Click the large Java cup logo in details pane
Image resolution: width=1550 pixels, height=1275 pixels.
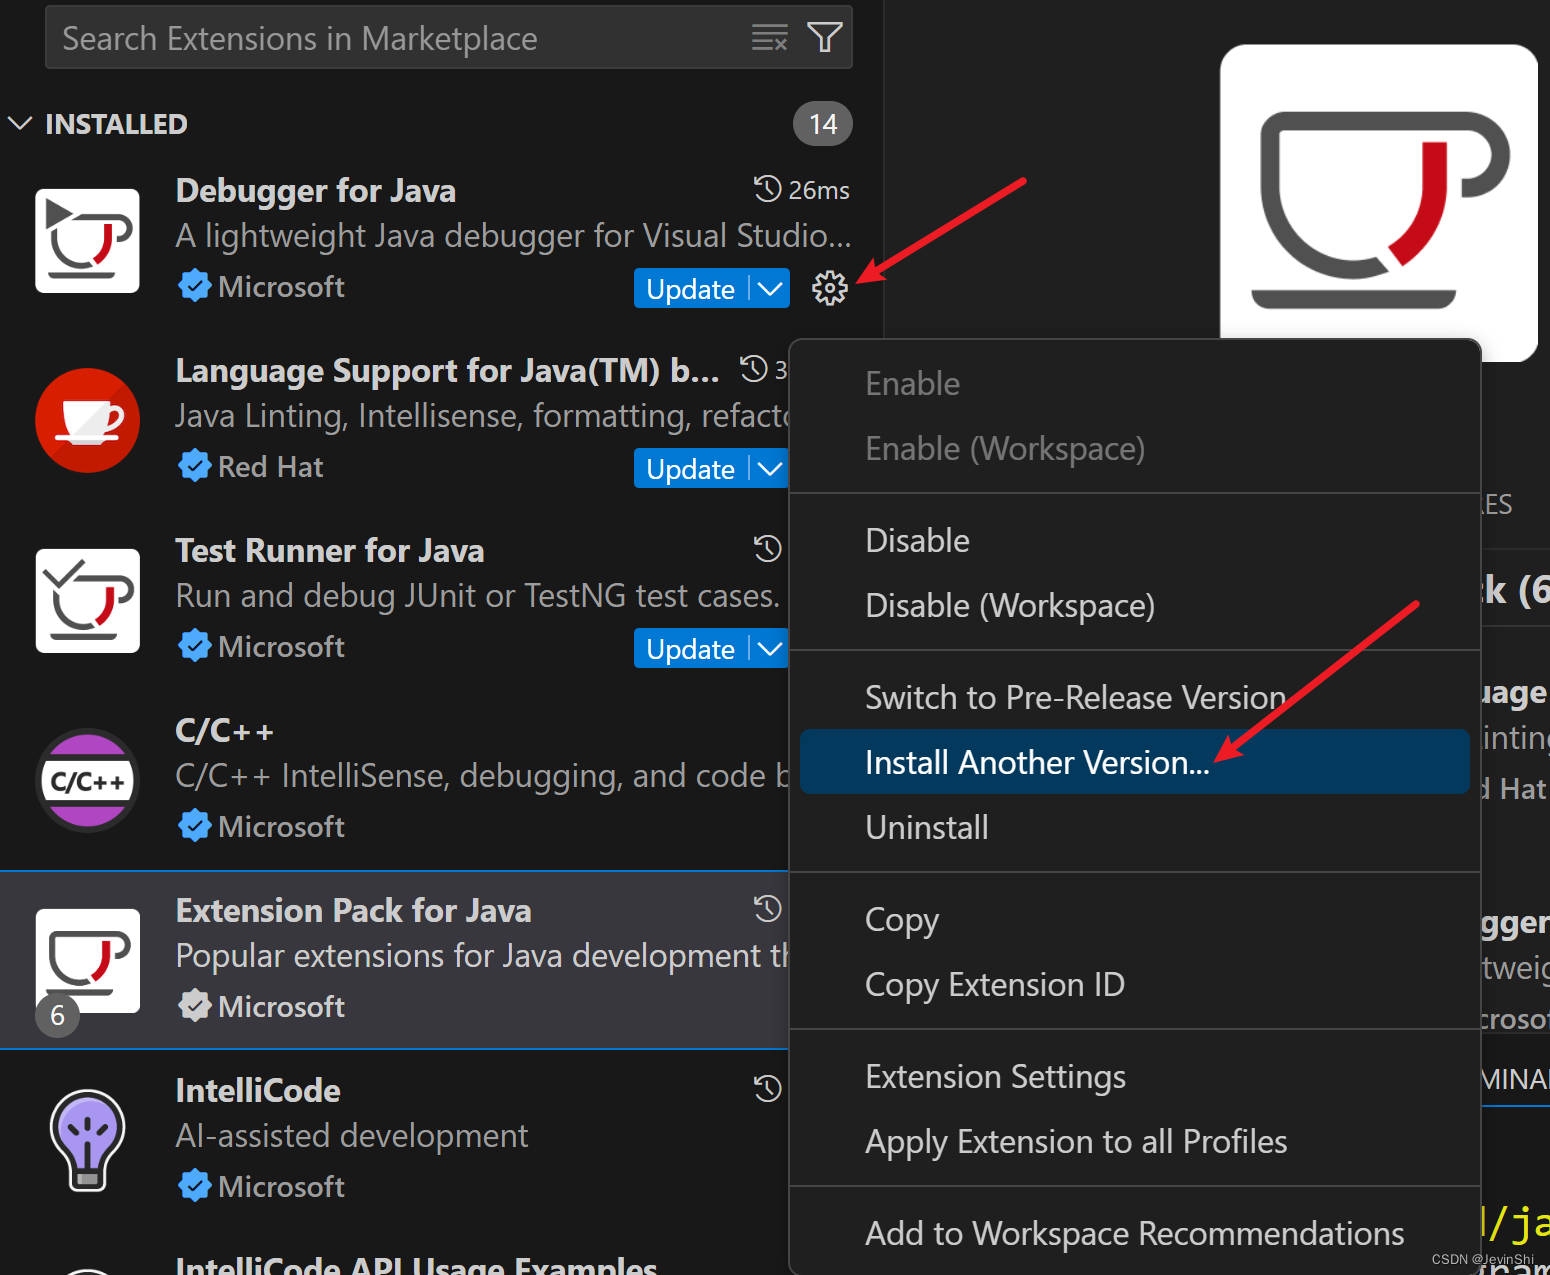[1379, 203]
